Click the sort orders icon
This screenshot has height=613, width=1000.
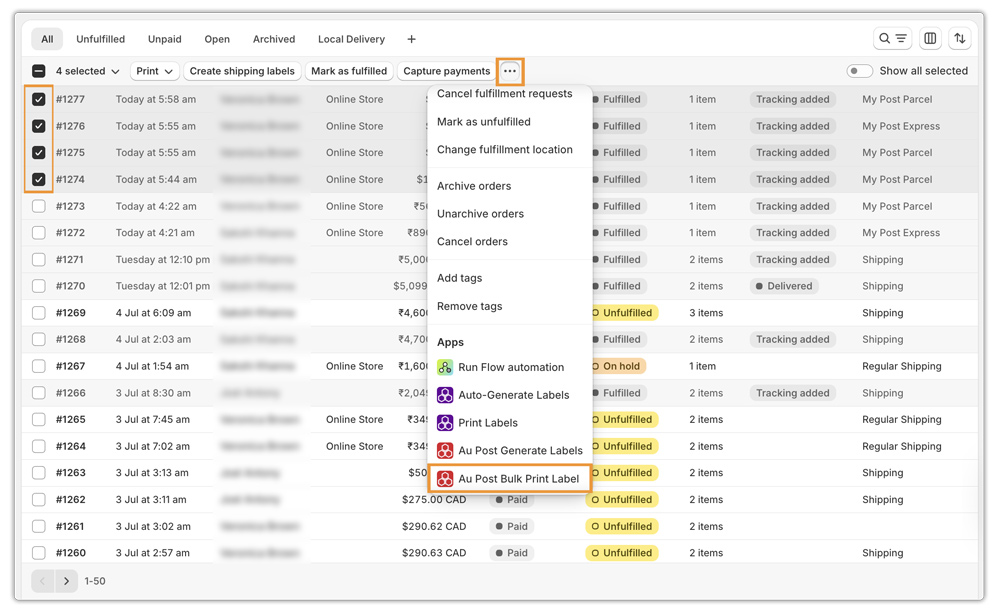point(960,39)
